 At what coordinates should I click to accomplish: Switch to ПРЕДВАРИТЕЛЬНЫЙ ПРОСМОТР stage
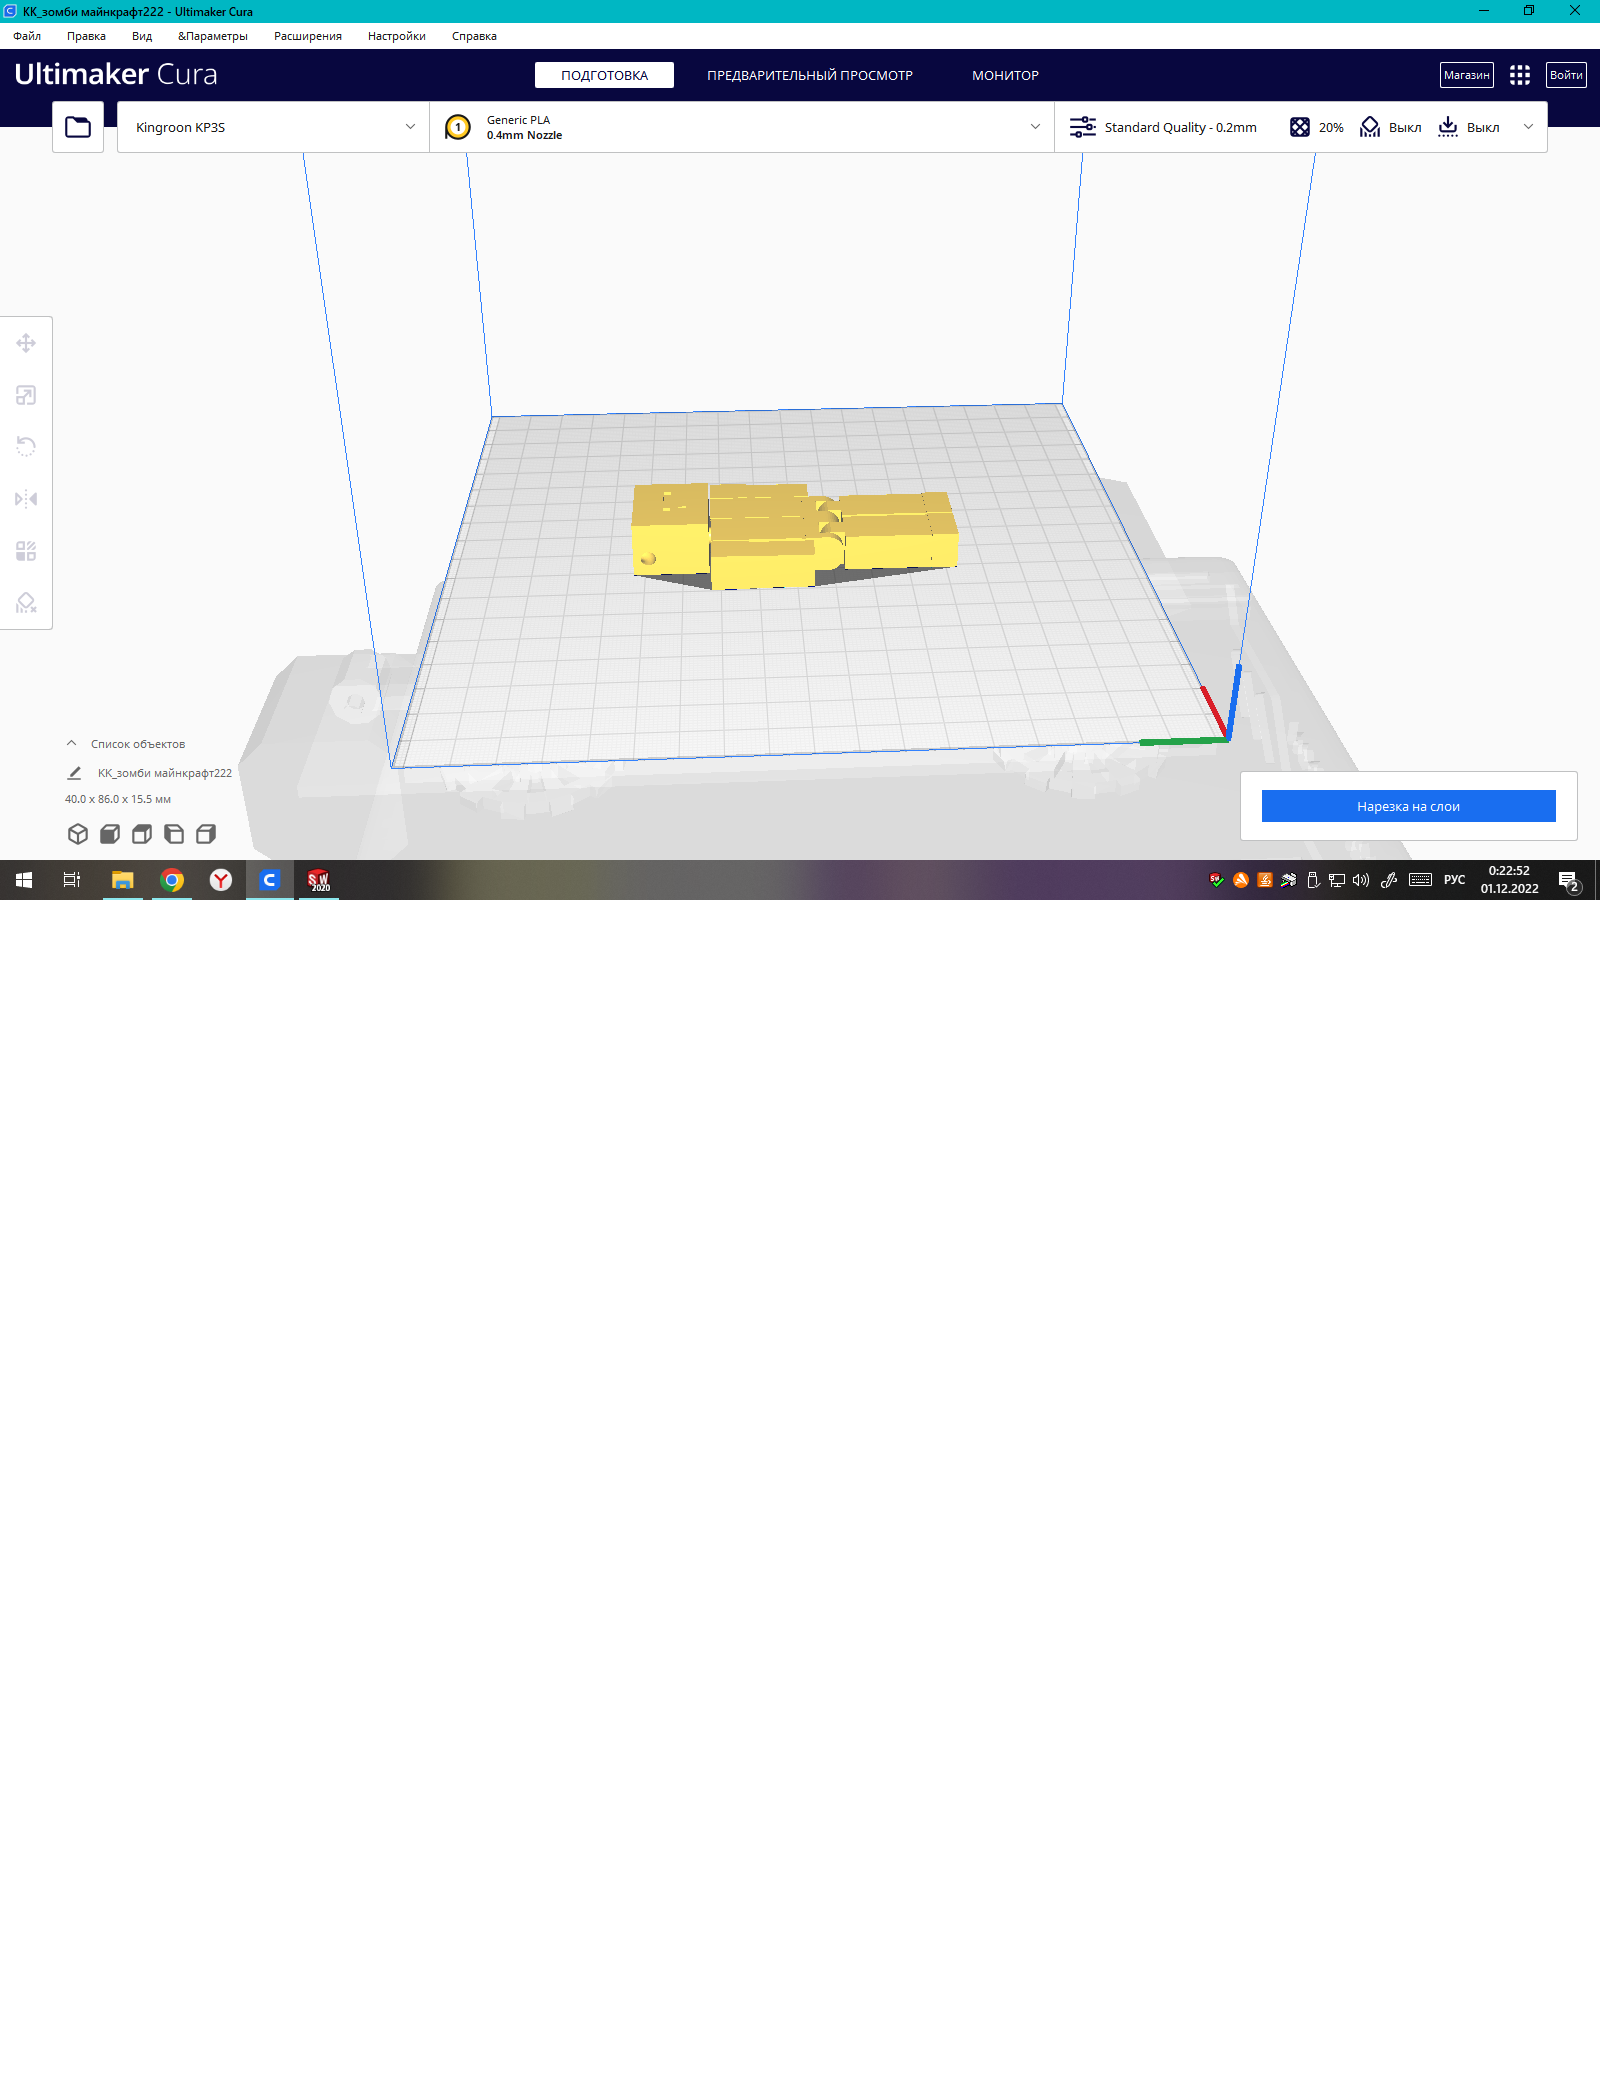[x=810, y=75]
